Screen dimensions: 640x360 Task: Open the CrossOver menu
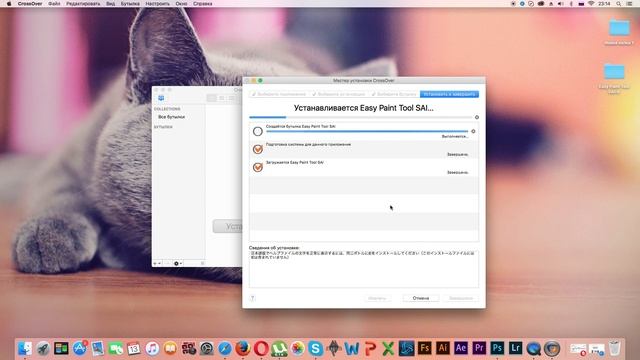30,4
